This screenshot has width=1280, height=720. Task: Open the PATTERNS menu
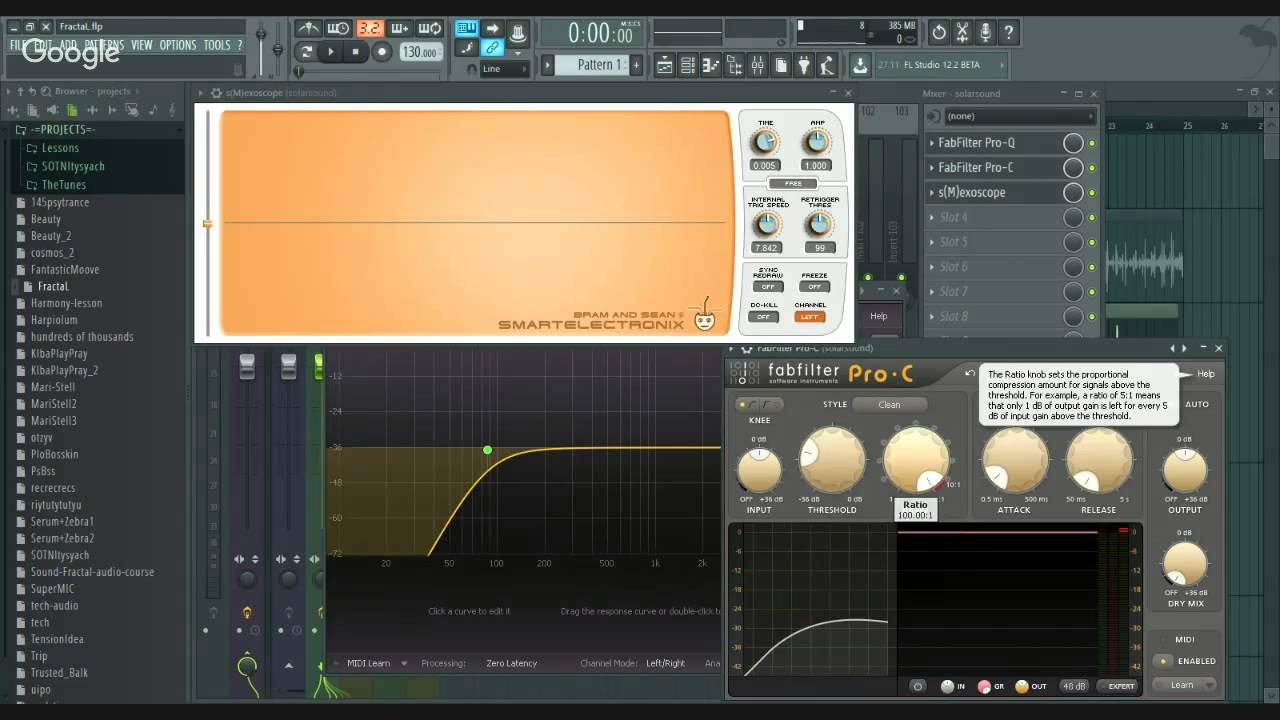104,45
